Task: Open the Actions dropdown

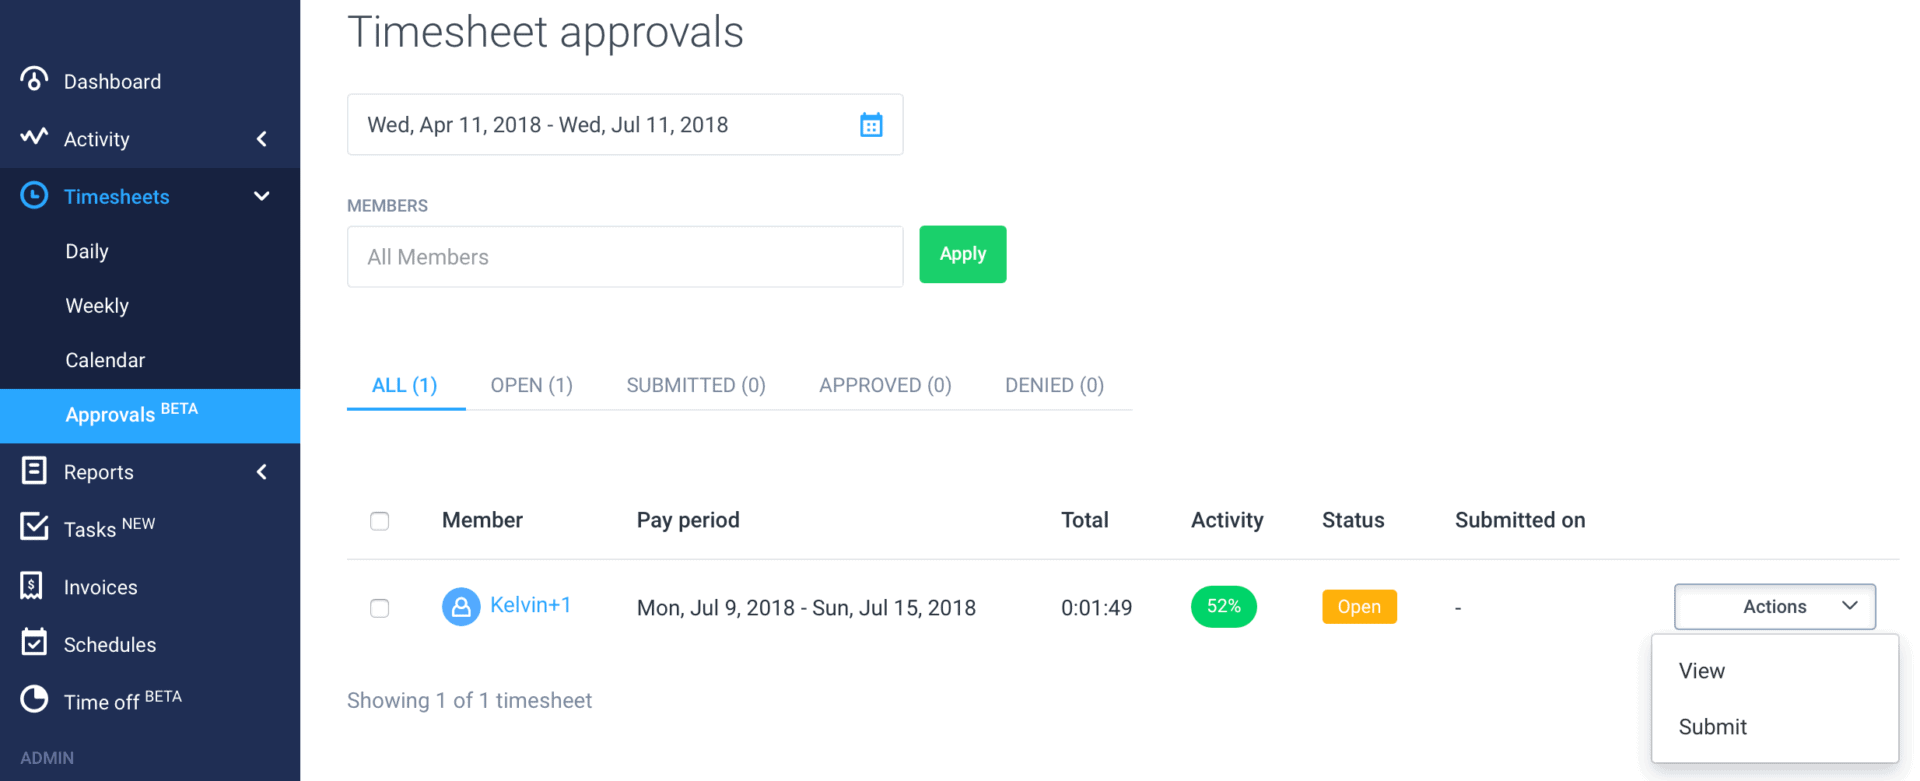Action: pyautogui.click(x=1773, y=606)
